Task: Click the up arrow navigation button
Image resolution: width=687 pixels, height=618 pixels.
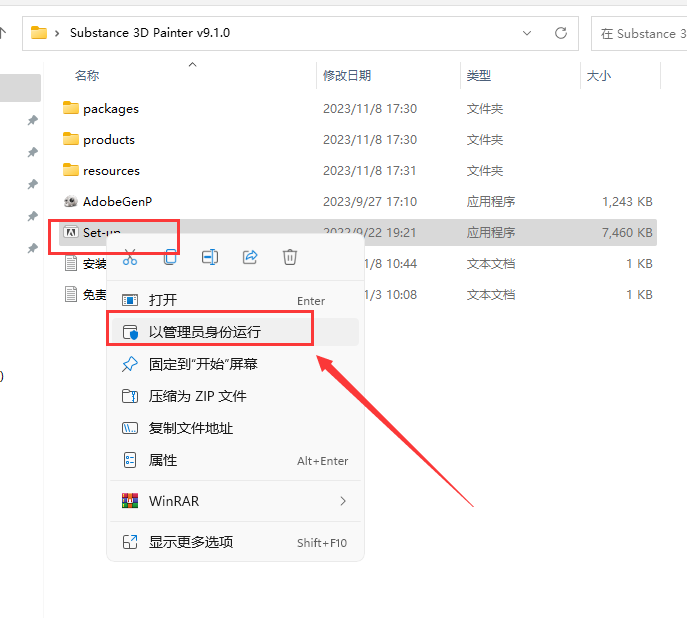Action: [3, 33]
